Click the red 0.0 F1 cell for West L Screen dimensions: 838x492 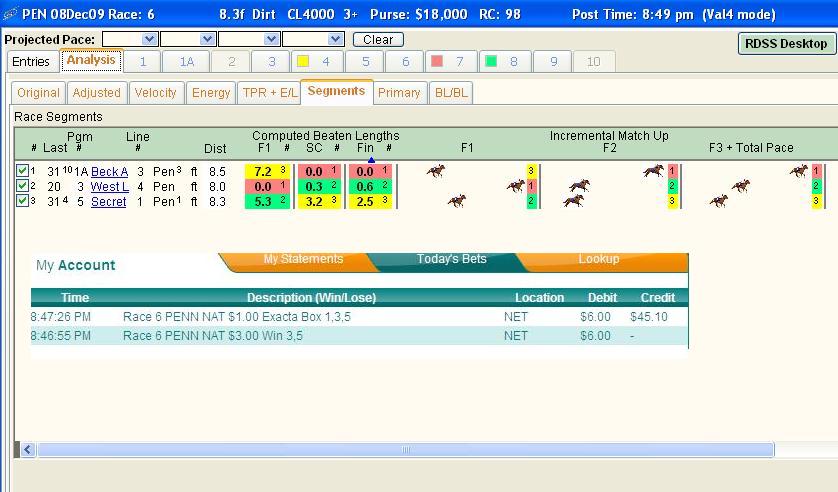(x=267, y=186)
